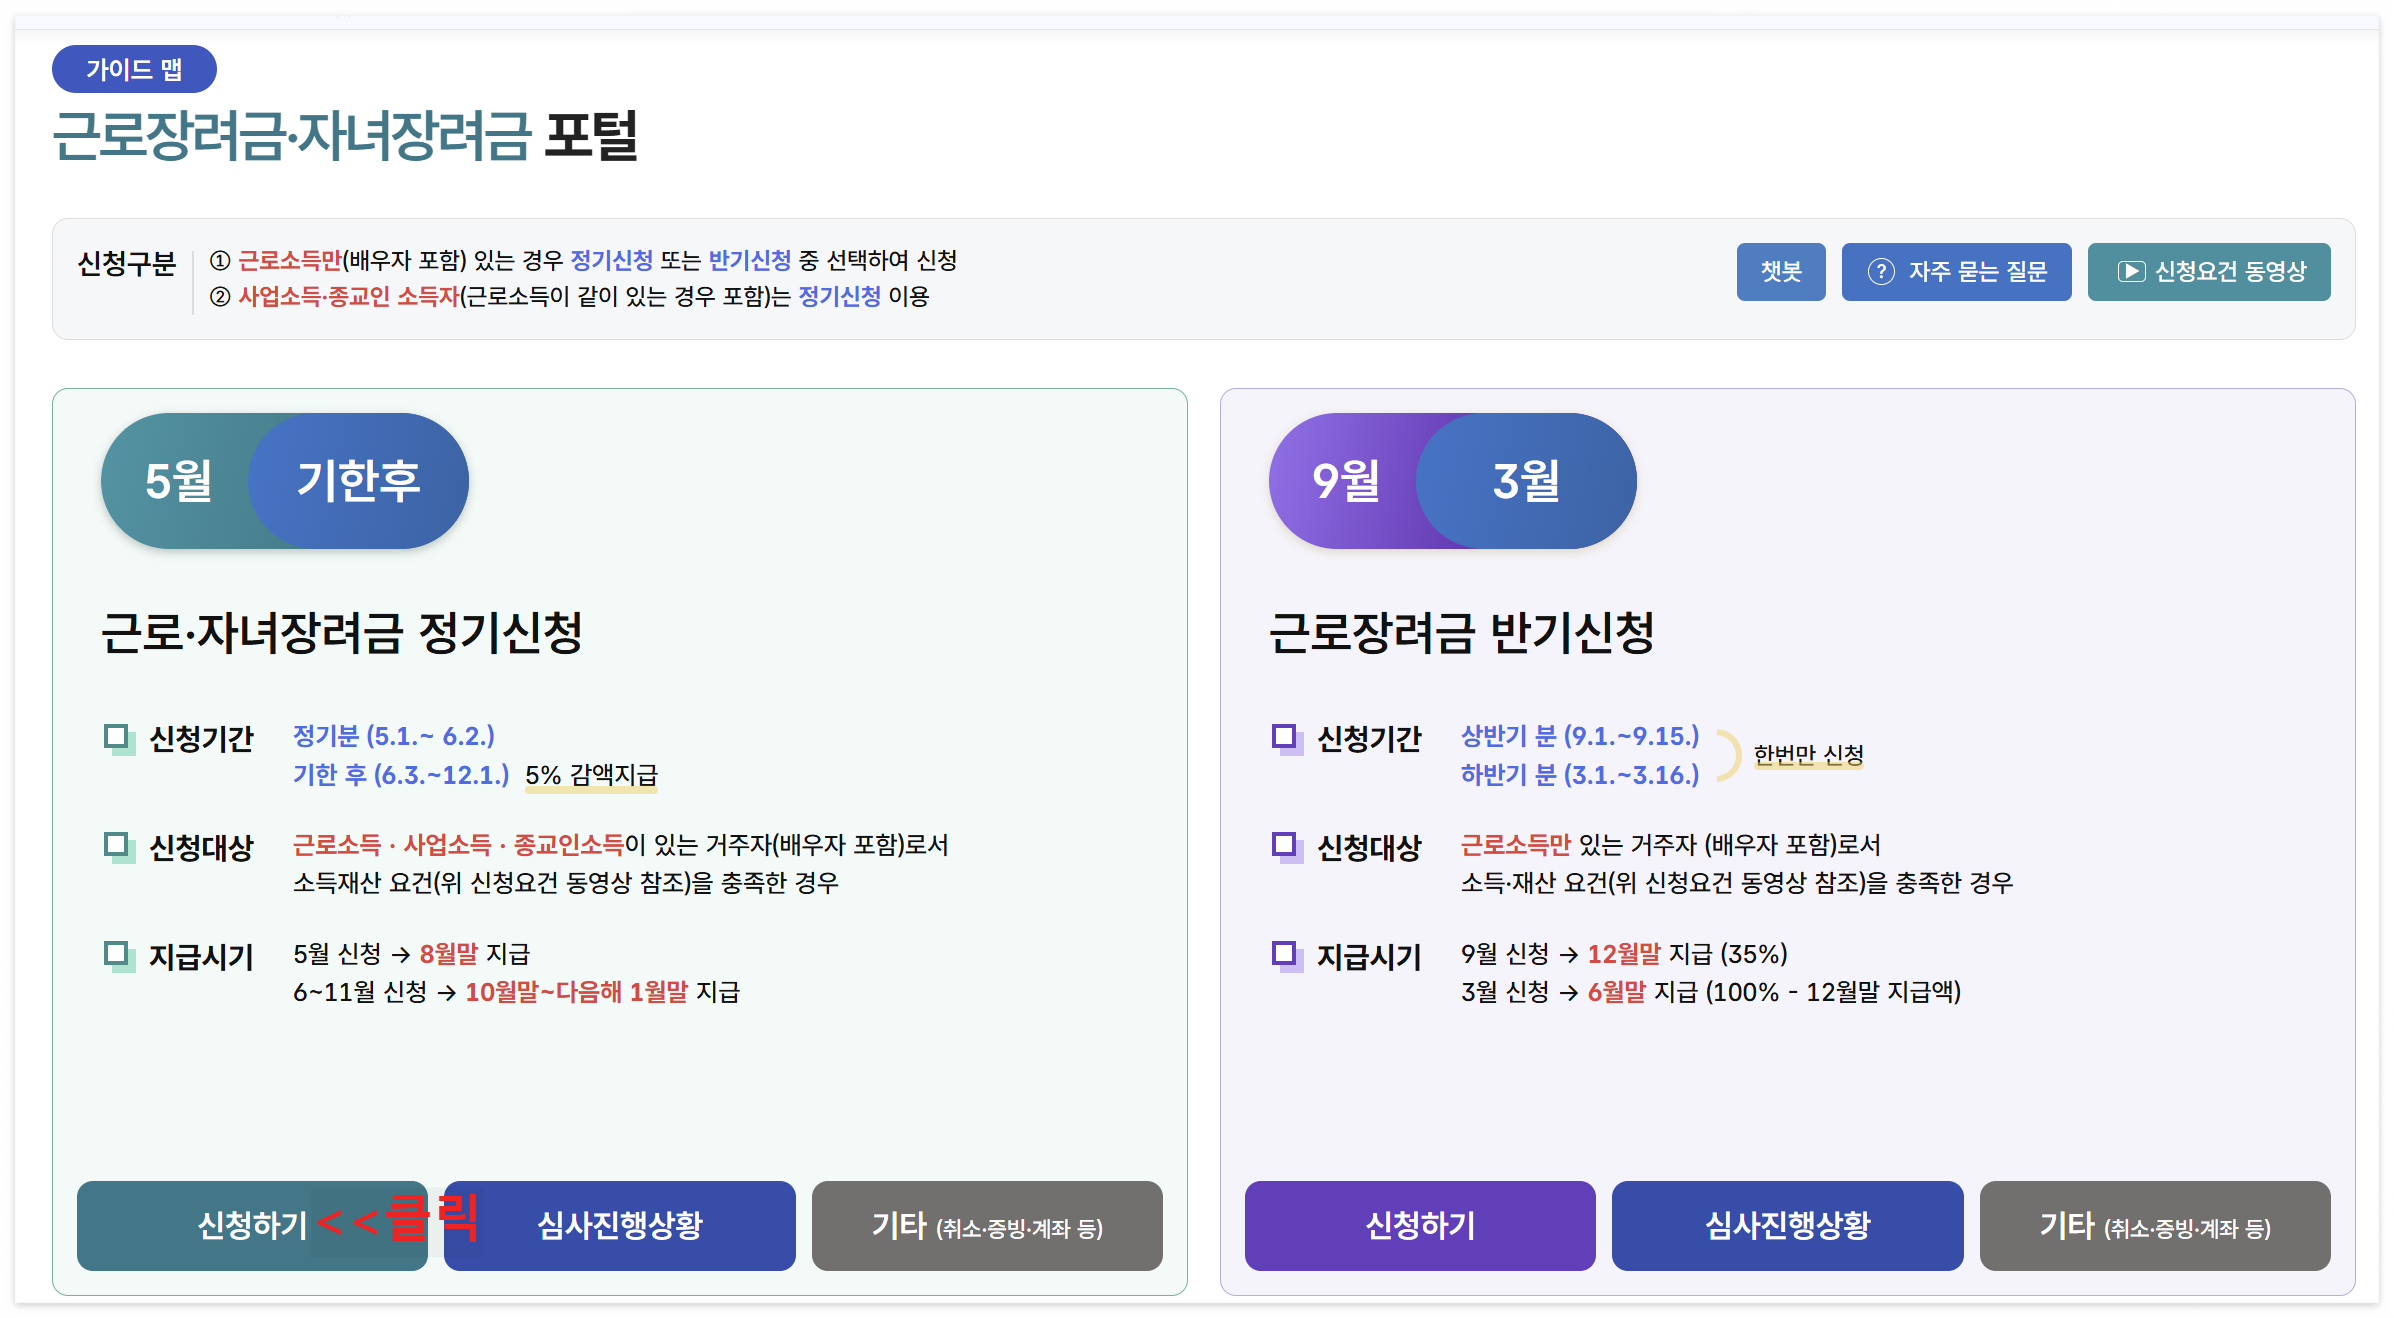Click the 신청기간 square bullet in 반기신청 panel
Viewport: 2394px width, 1318px height.
coord(1285,738)
